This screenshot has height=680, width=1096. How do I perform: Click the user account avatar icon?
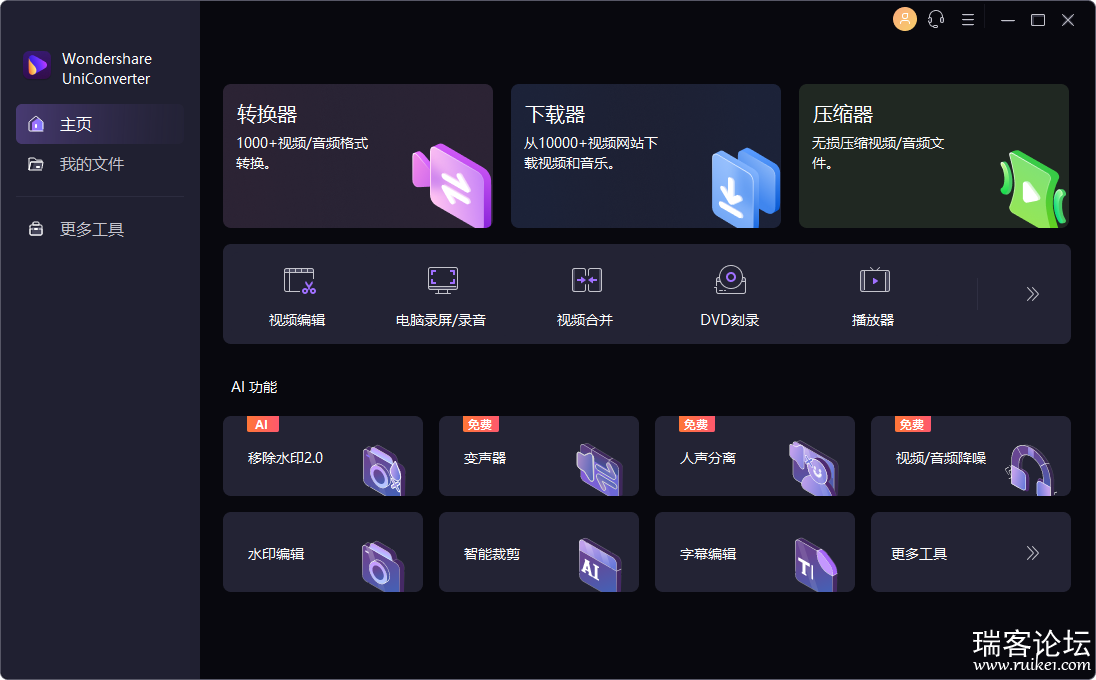[904, 20]
